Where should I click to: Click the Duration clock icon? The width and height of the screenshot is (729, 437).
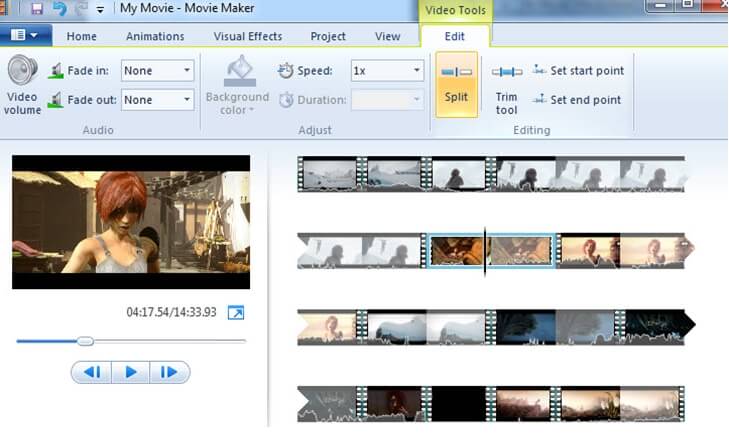[286, 99]
